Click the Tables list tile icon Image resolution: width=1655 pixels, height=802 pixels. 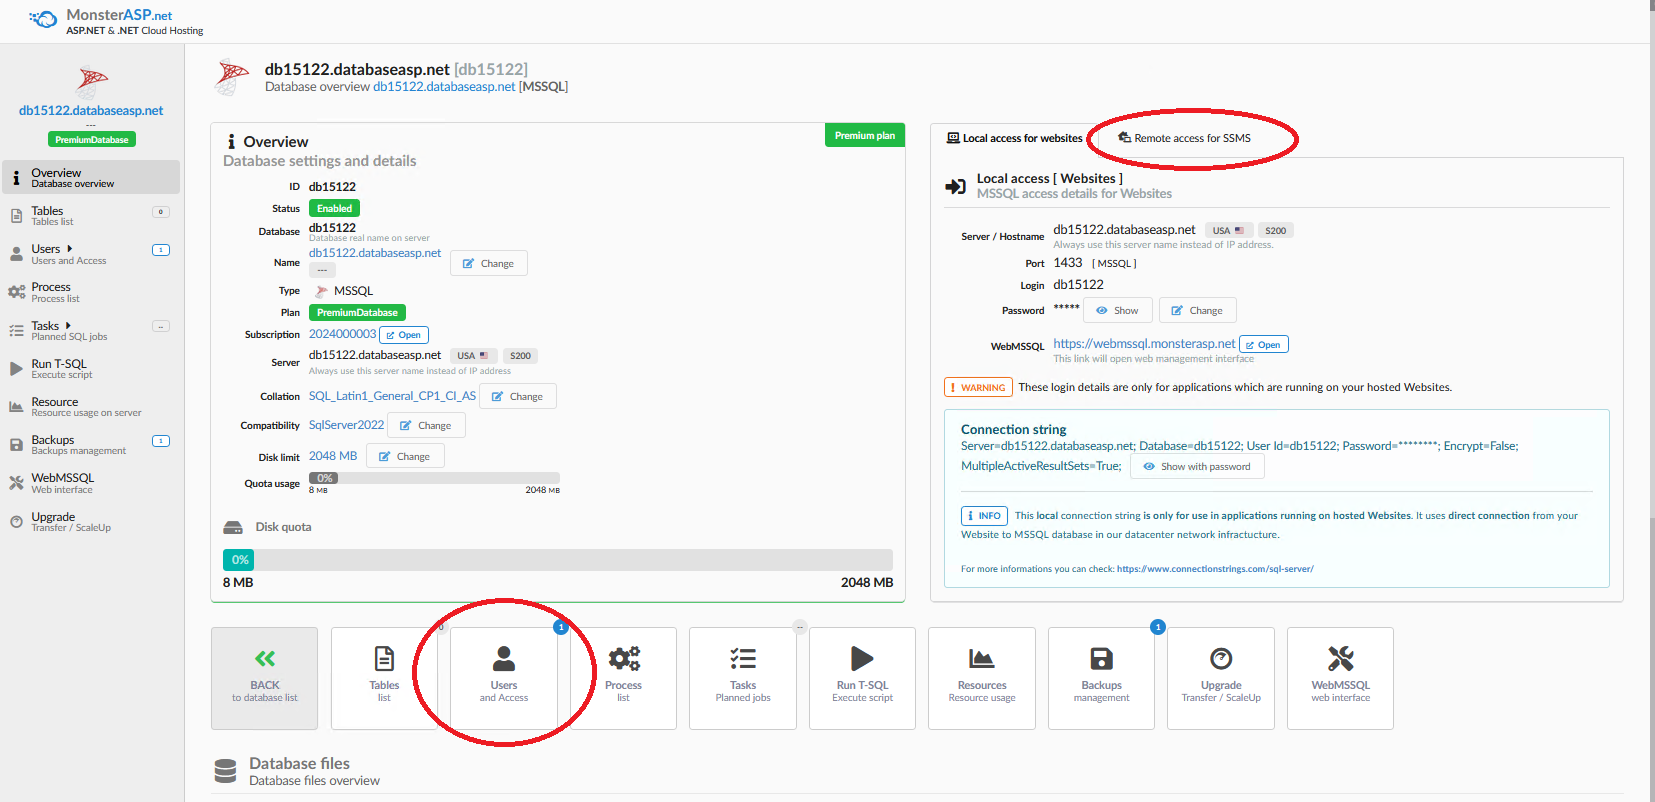384,659
